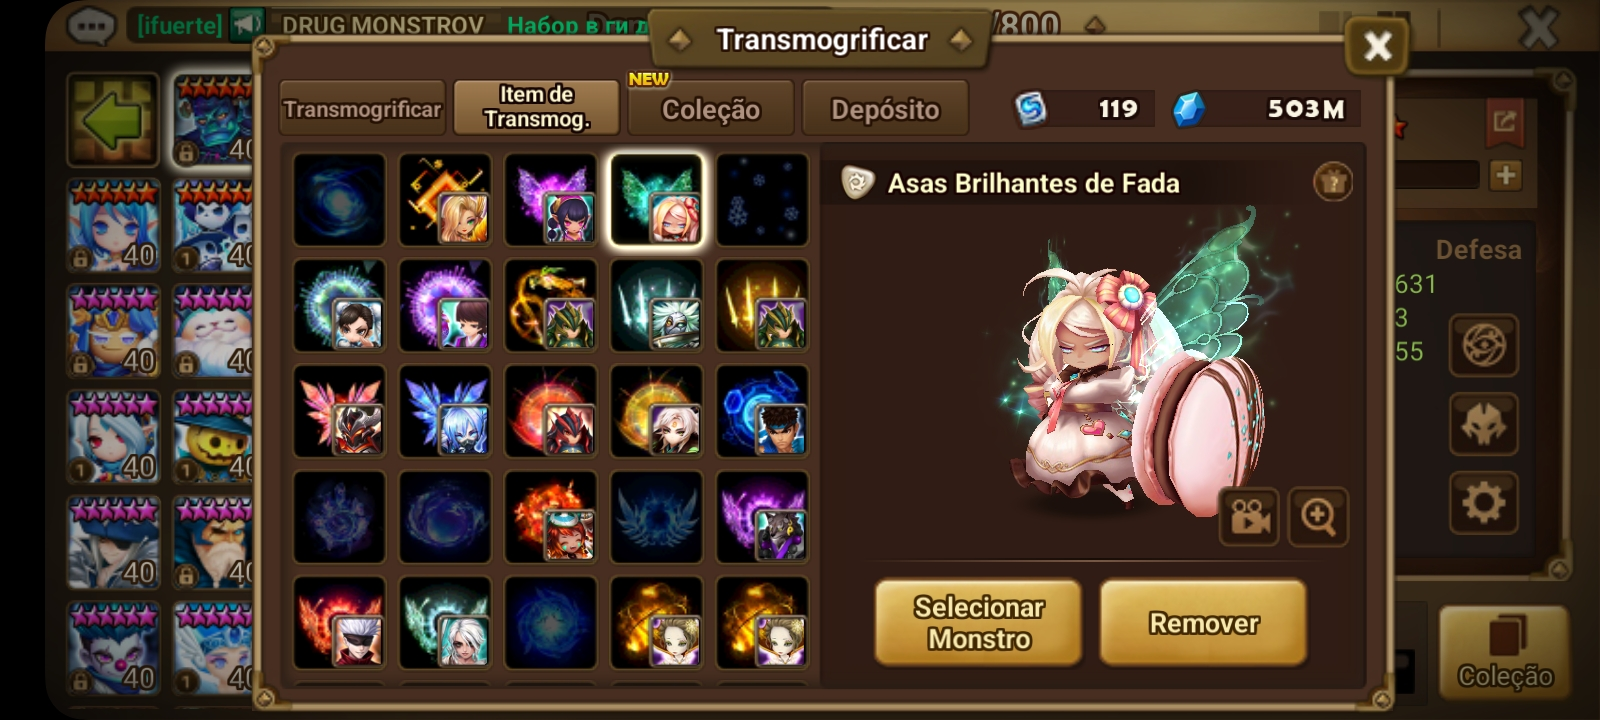This screenshot has width=1600, height=720.
Task: Click the red share icon
Action: pyautogui.click(x=1504, y=122)
